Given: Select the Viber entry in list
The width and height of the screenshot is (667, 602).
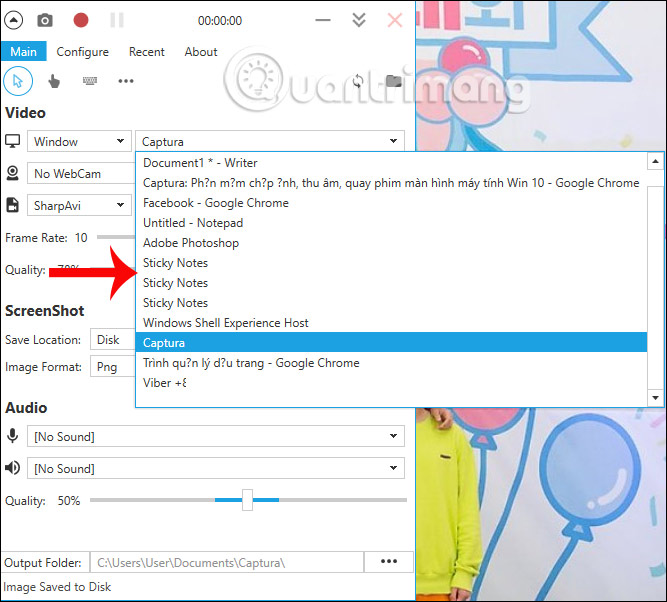Looking at the screenshot, I should coord(391,383).
